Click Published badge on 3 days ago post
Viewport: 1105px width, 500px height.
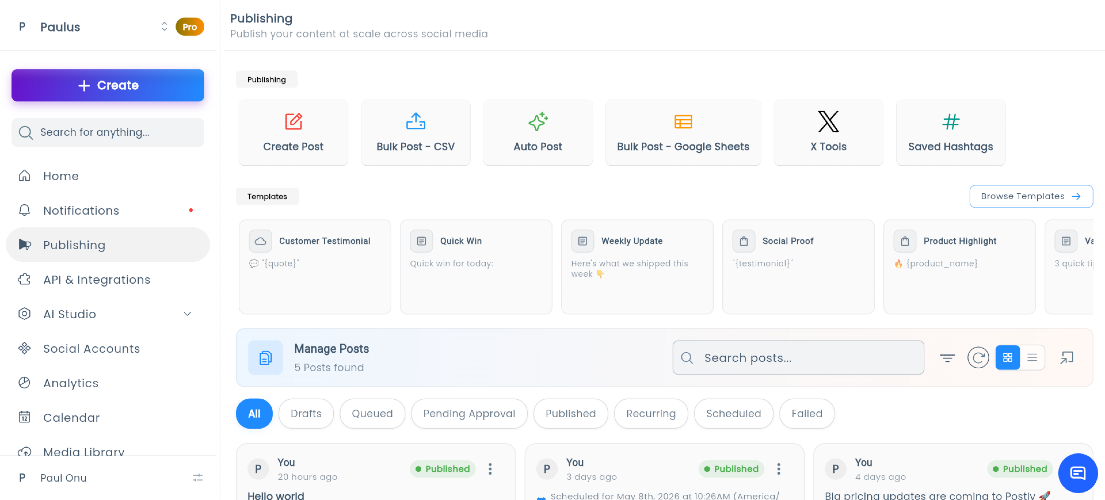click(x=731, y=469)
